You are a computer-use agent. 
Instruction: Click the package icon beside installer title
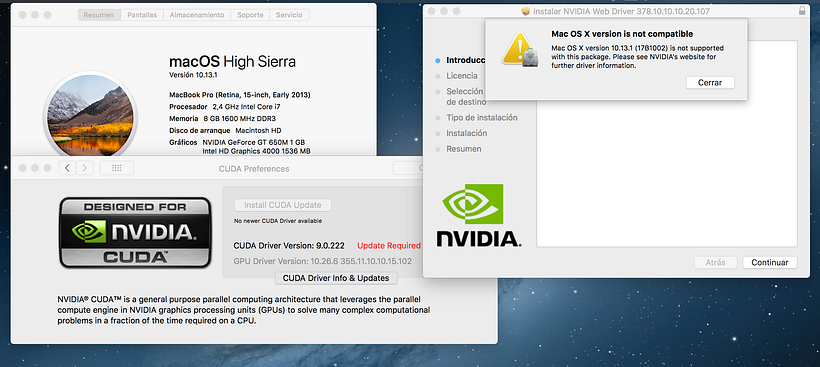pos(526,11)
